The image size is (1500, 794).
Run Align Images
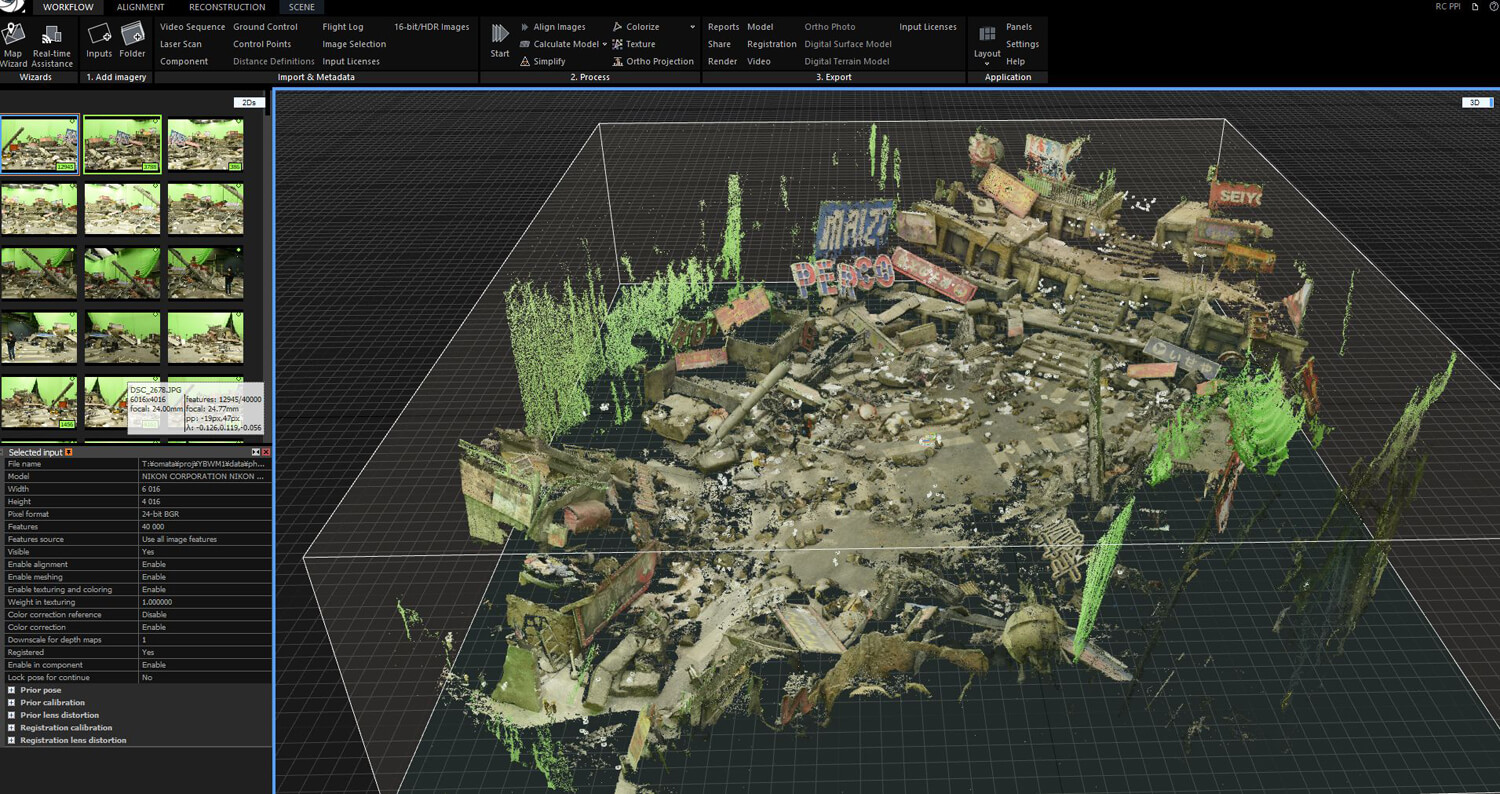[558, 27]
